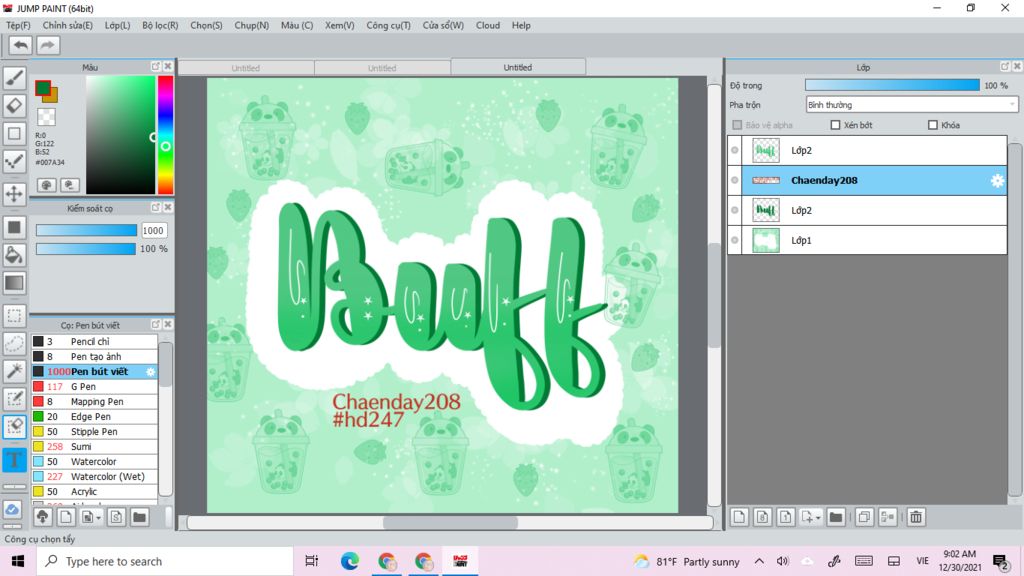1024x576 pixels.
Task: Open the Cloud menu
Action: (x=488, y=25)
